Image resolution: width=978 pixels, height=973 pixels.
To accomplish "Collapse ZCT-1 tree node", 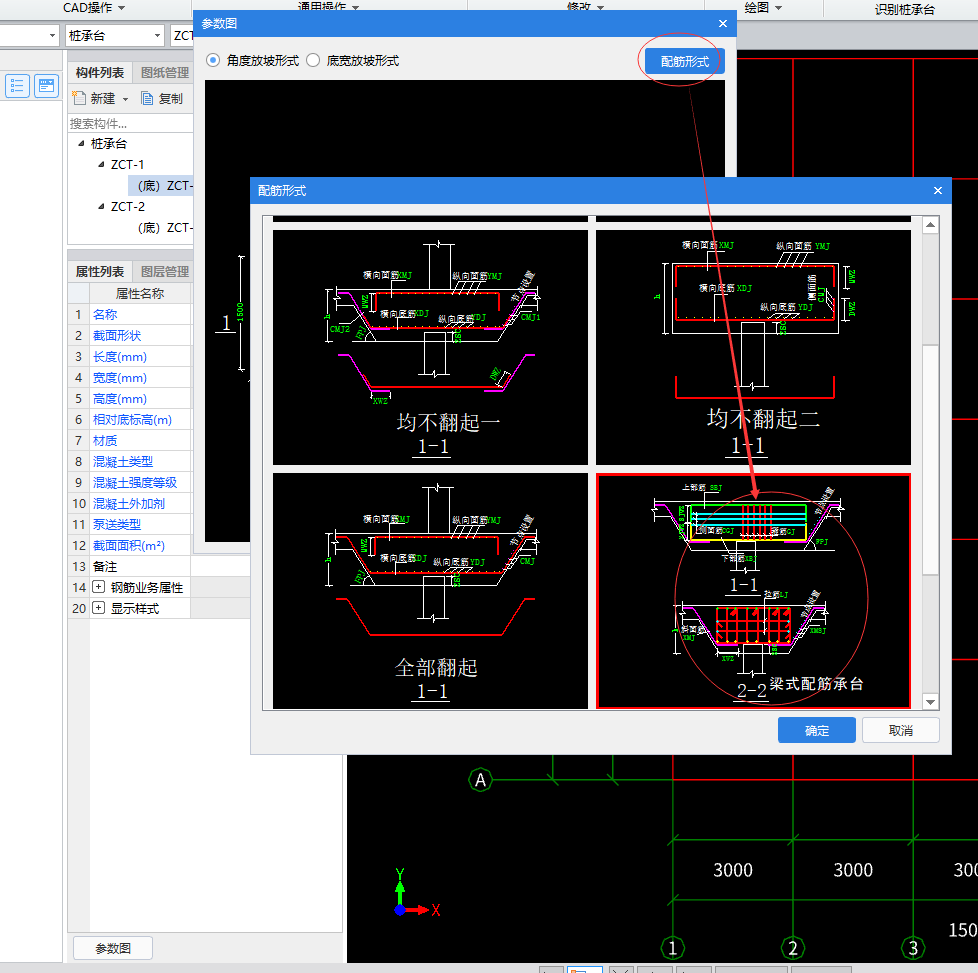I will (x=101, y=165).
